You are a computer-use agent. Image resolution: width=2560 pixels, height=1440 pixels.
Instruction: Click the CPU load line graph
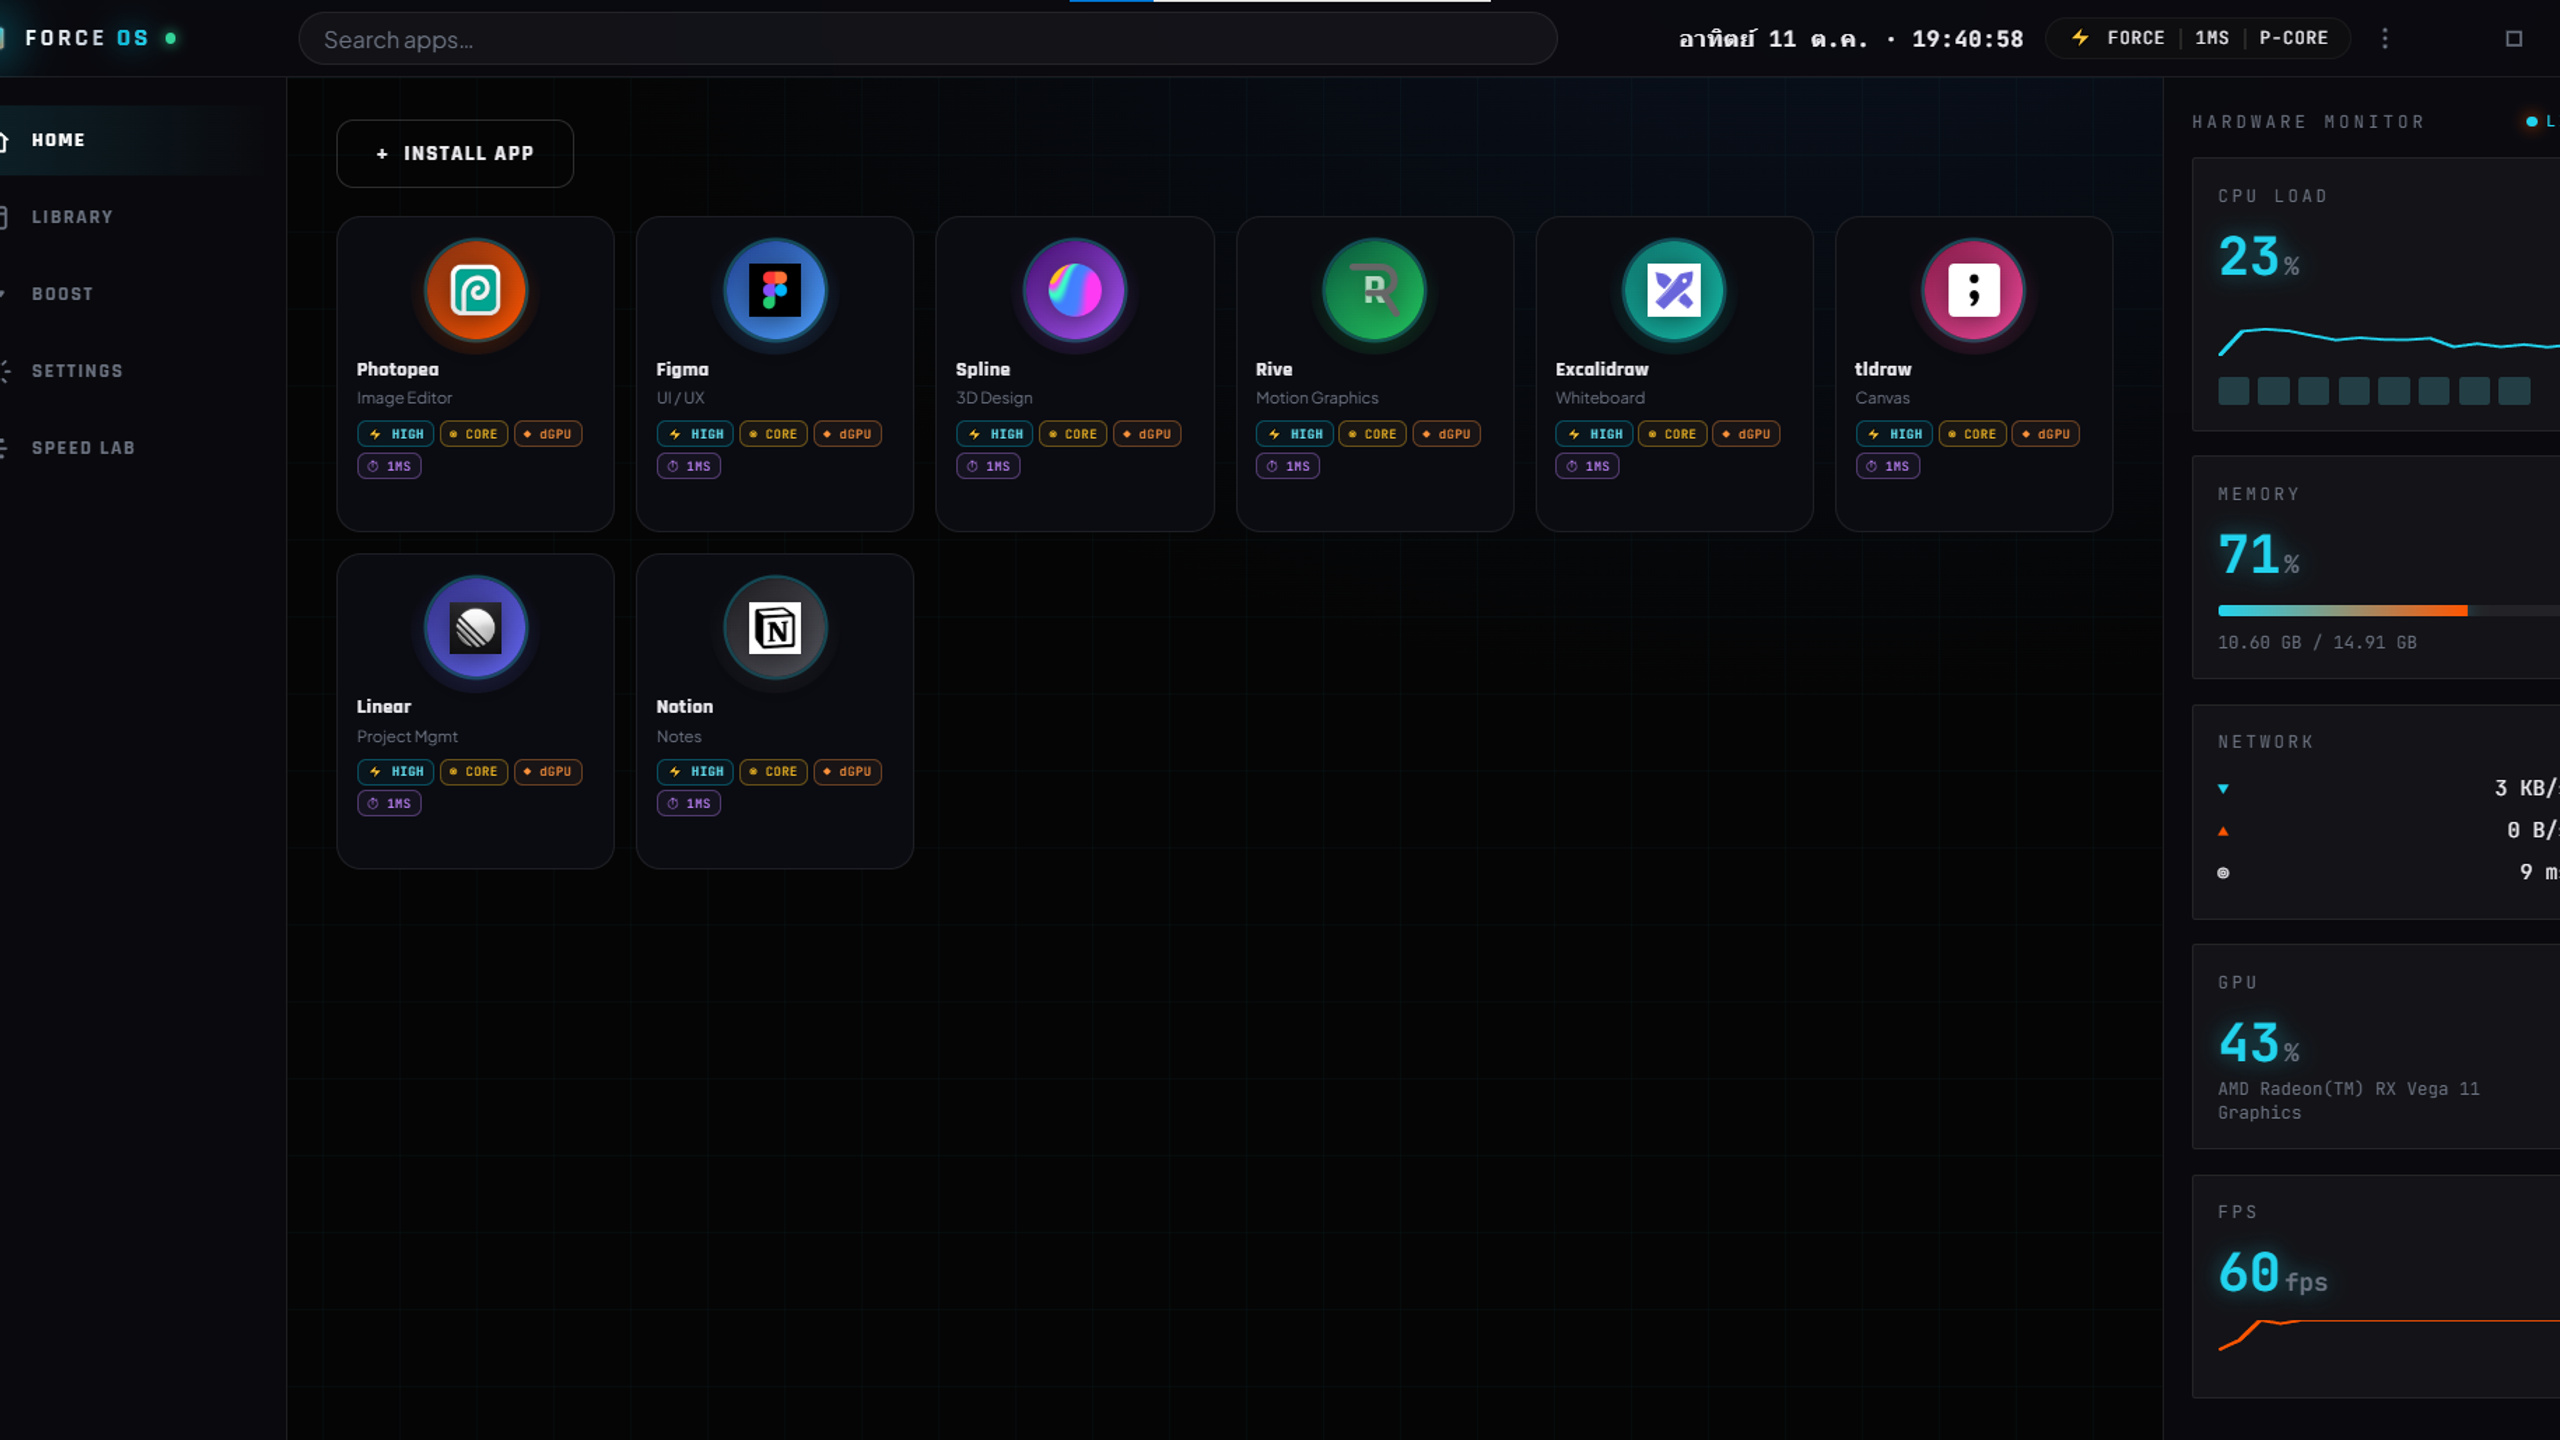coord(2389,340)
